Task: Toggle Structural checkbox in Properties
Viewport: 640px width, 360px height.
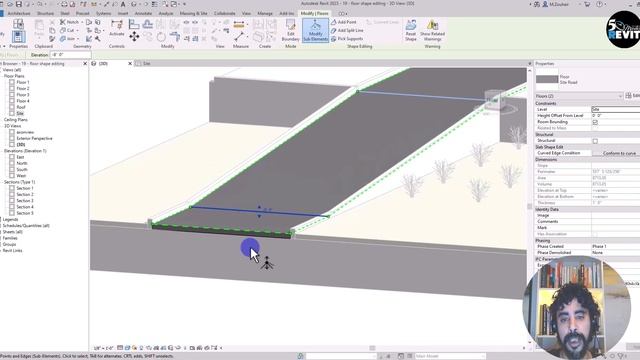Action: [595, 141]
